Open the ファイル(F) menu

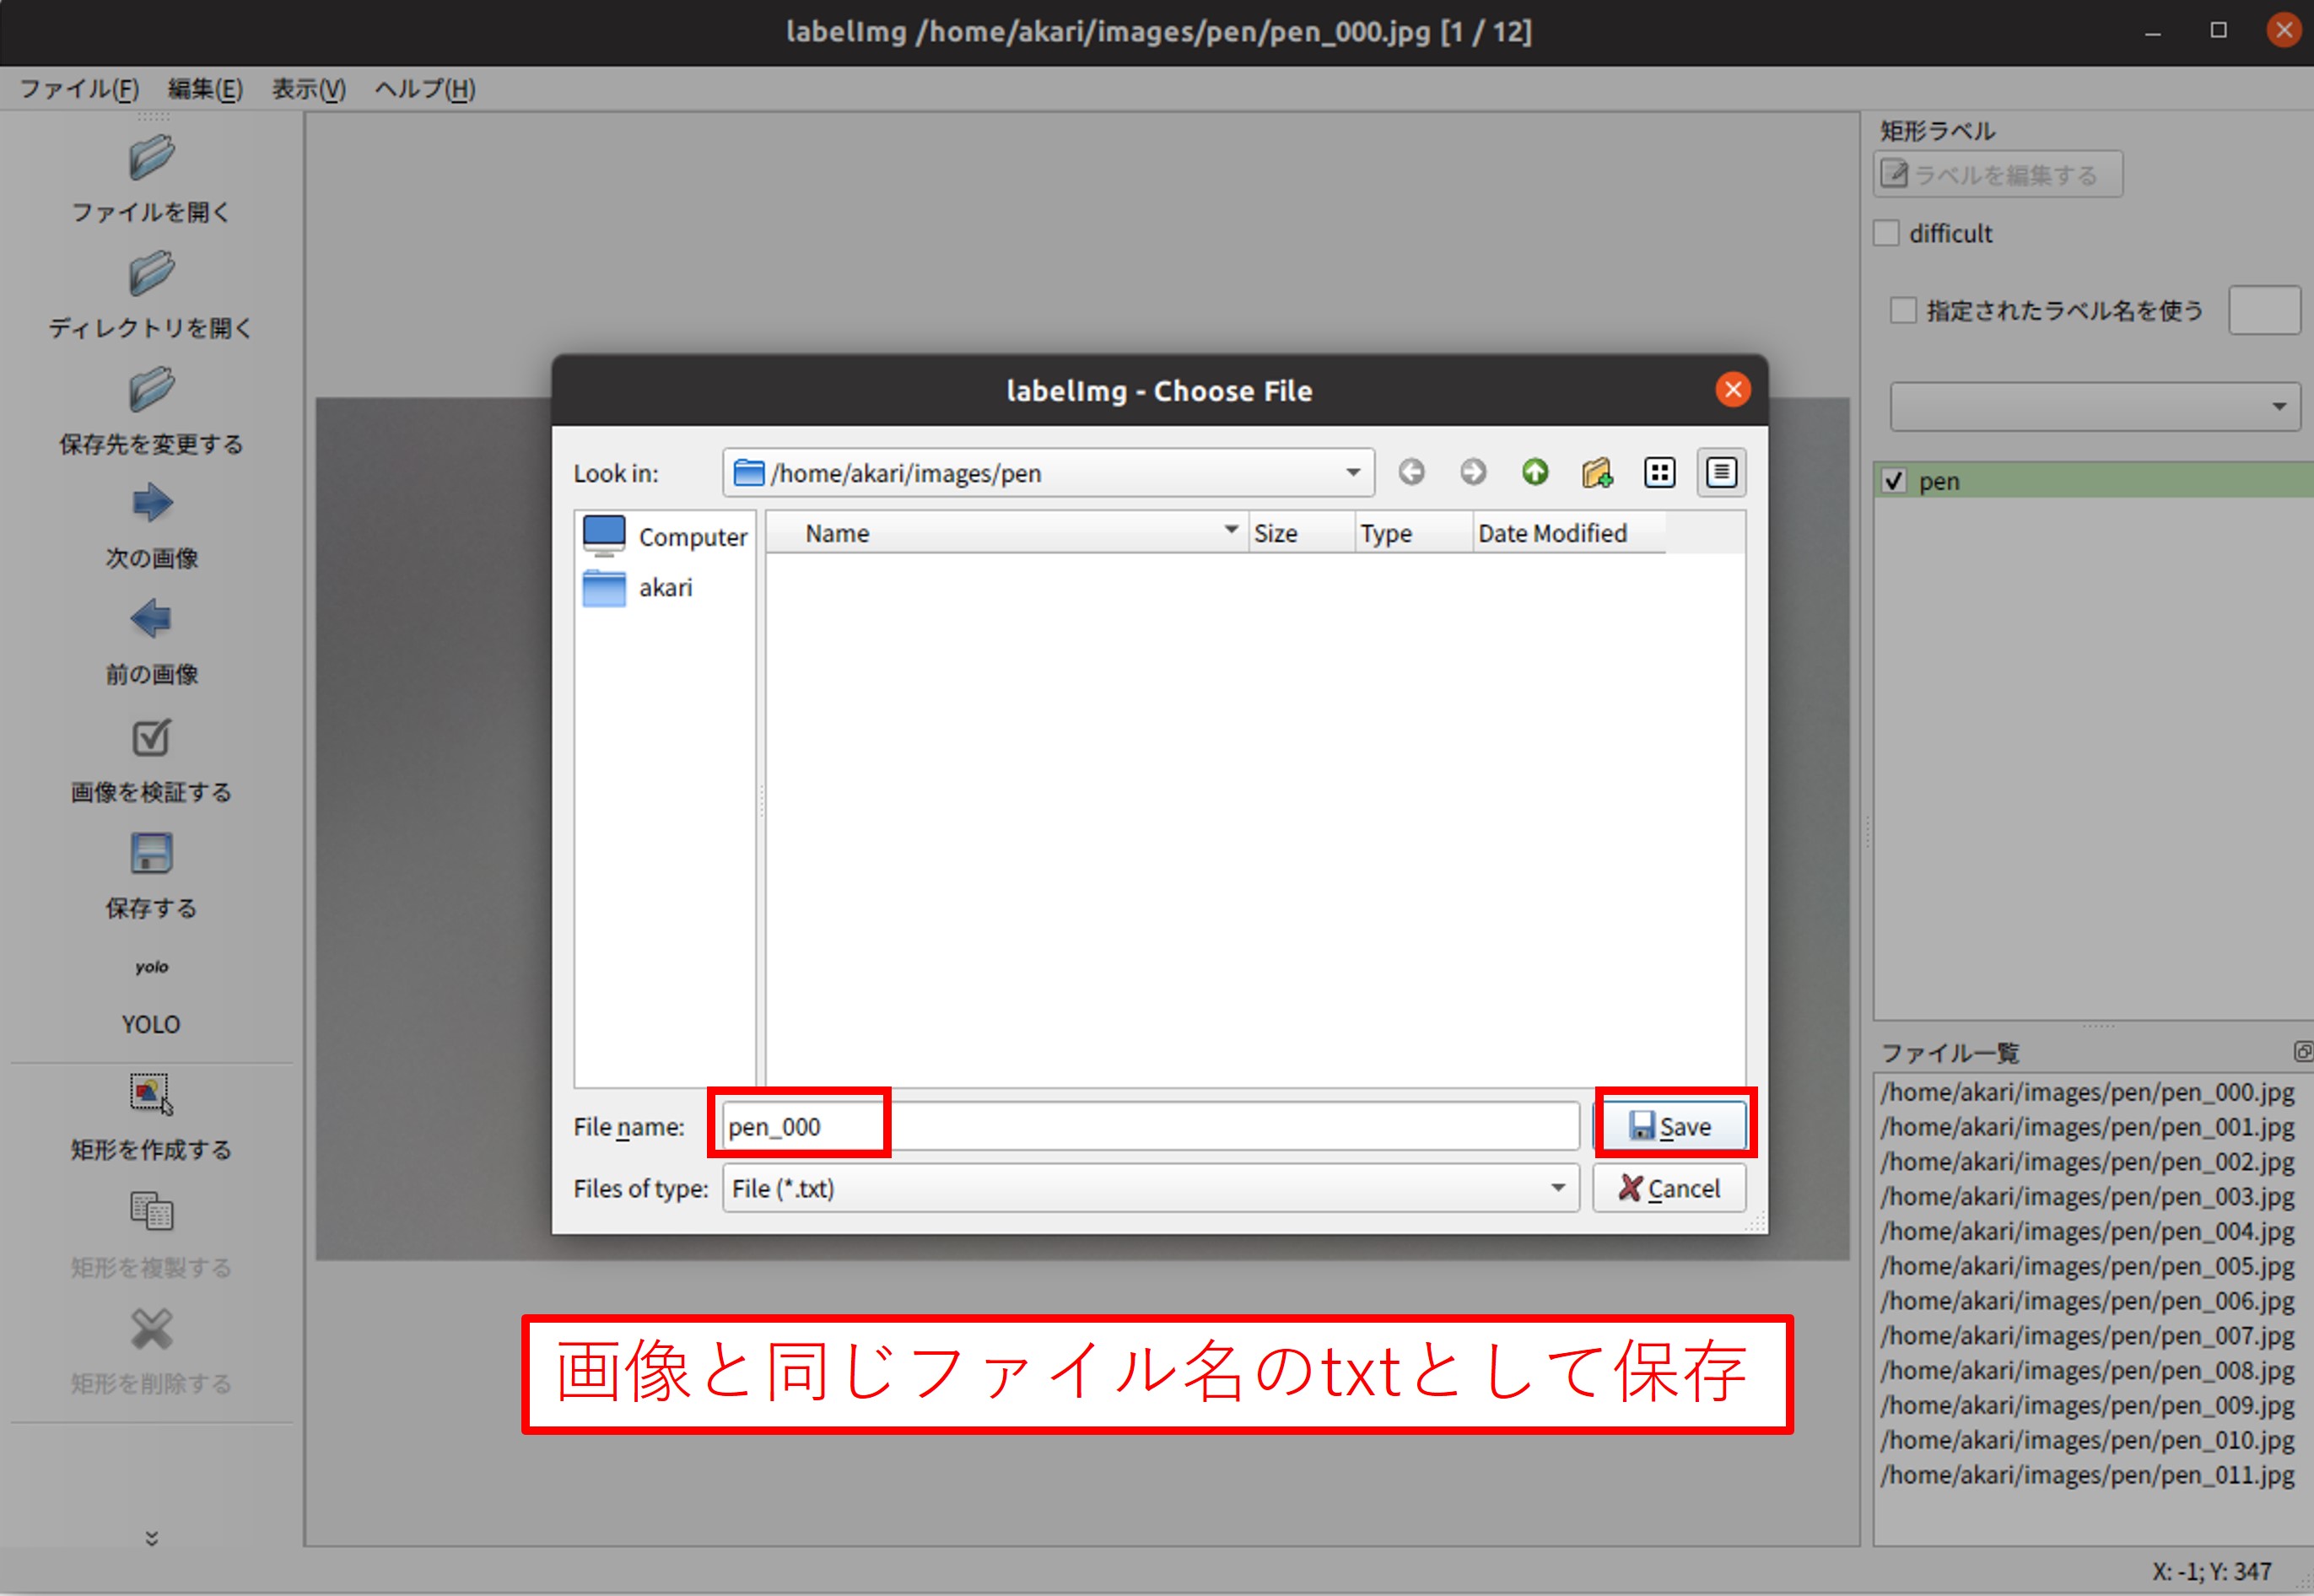pyautogui.click(x=79, y=89)
